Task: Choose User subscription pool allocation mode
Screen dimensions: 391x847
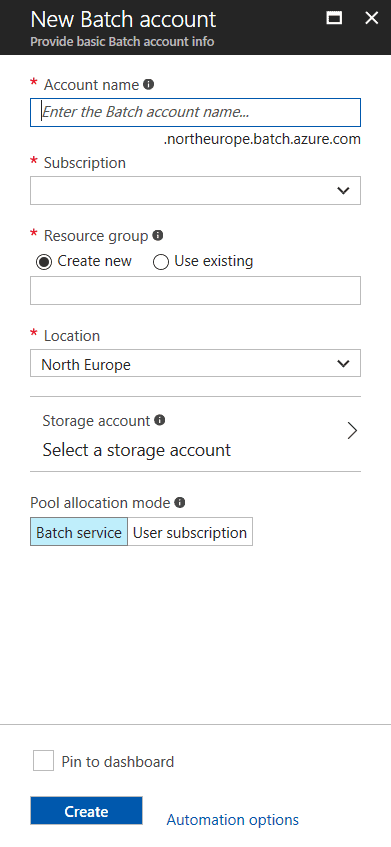Action: [x=190, y=532]
